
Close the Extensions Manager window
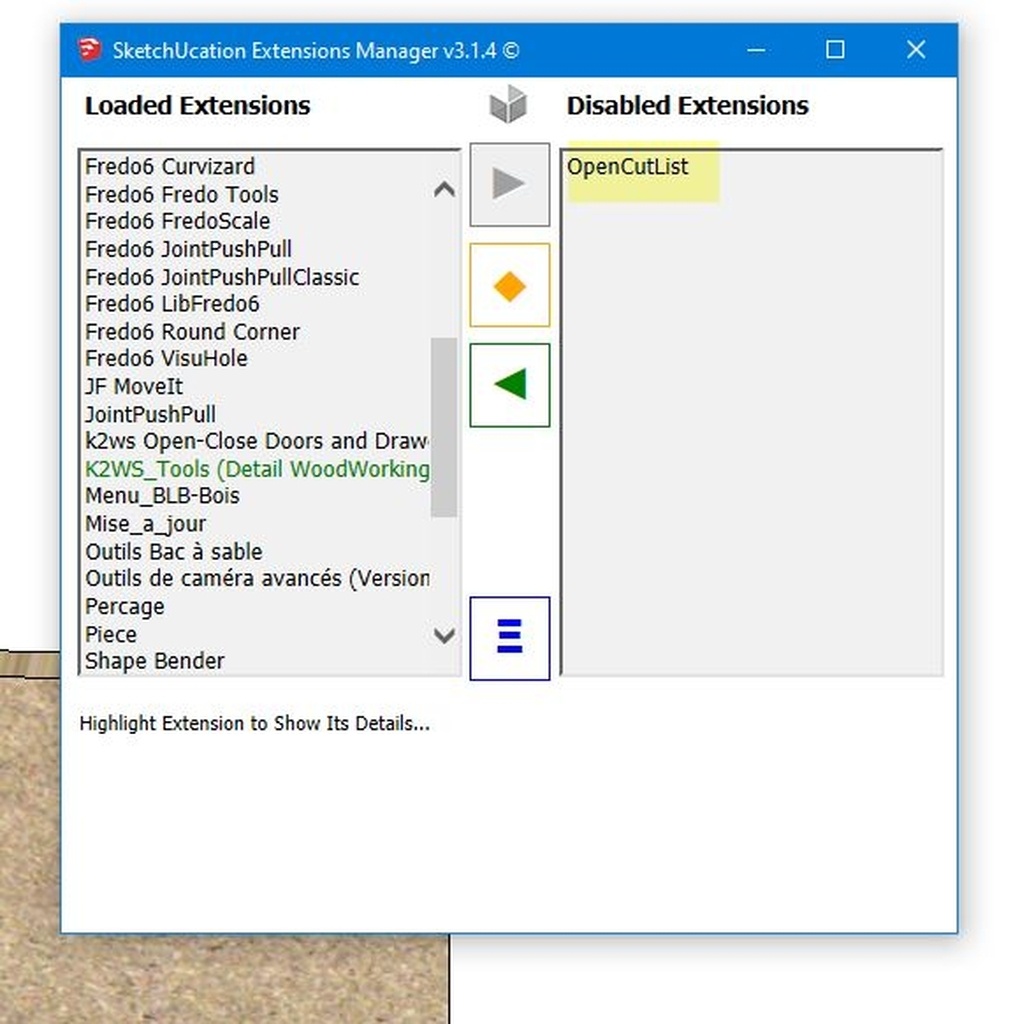tap(916, 50)
